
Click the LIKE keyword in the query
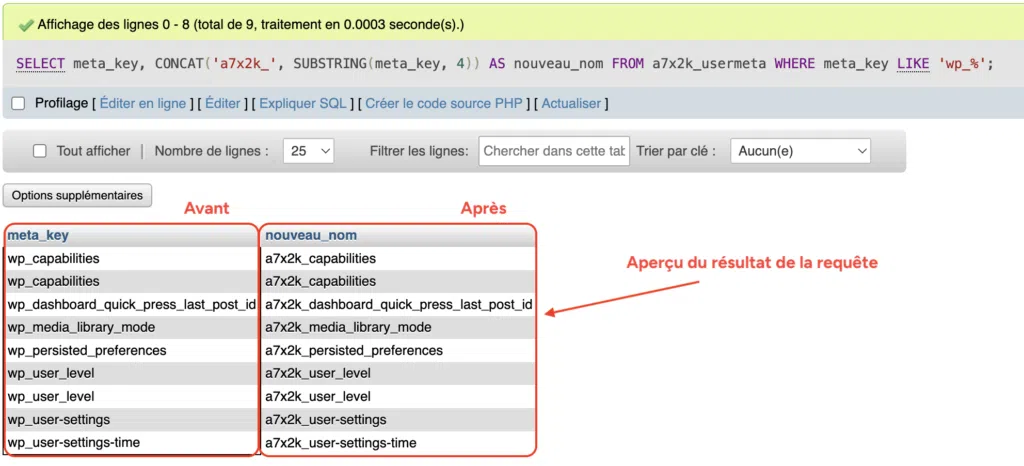pyautogui.click(x=912, y=64)
